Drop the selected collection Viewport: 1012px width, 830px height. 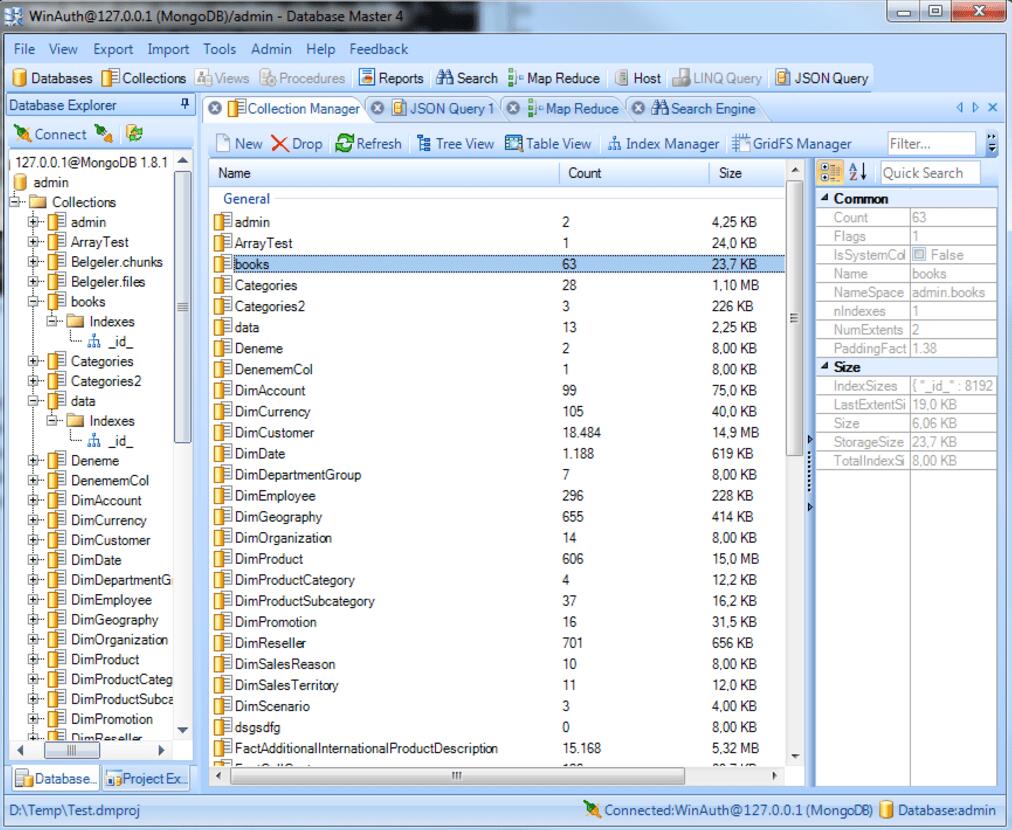click(x=297, y=143)
